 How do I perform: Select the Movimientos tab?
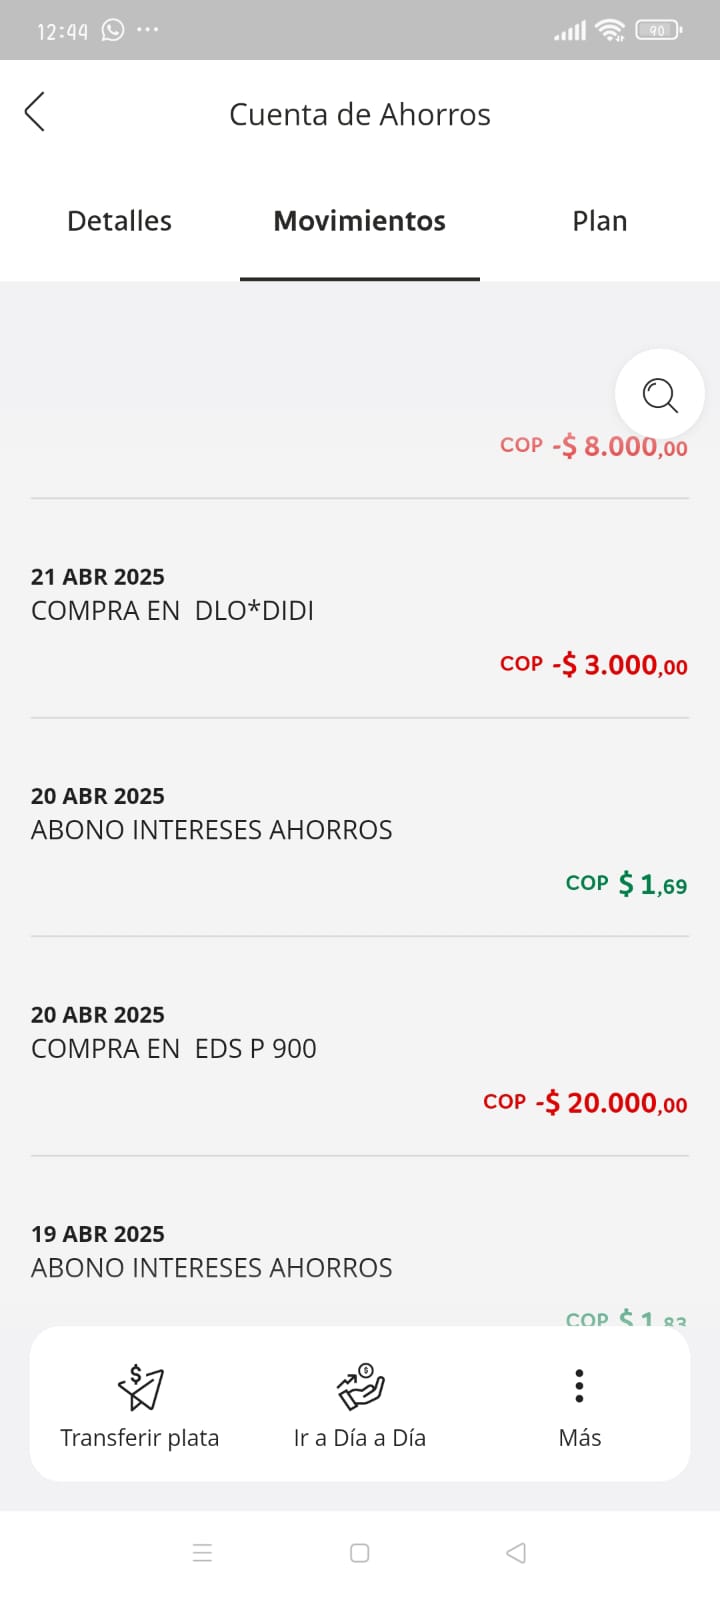[x=360, y=221]
